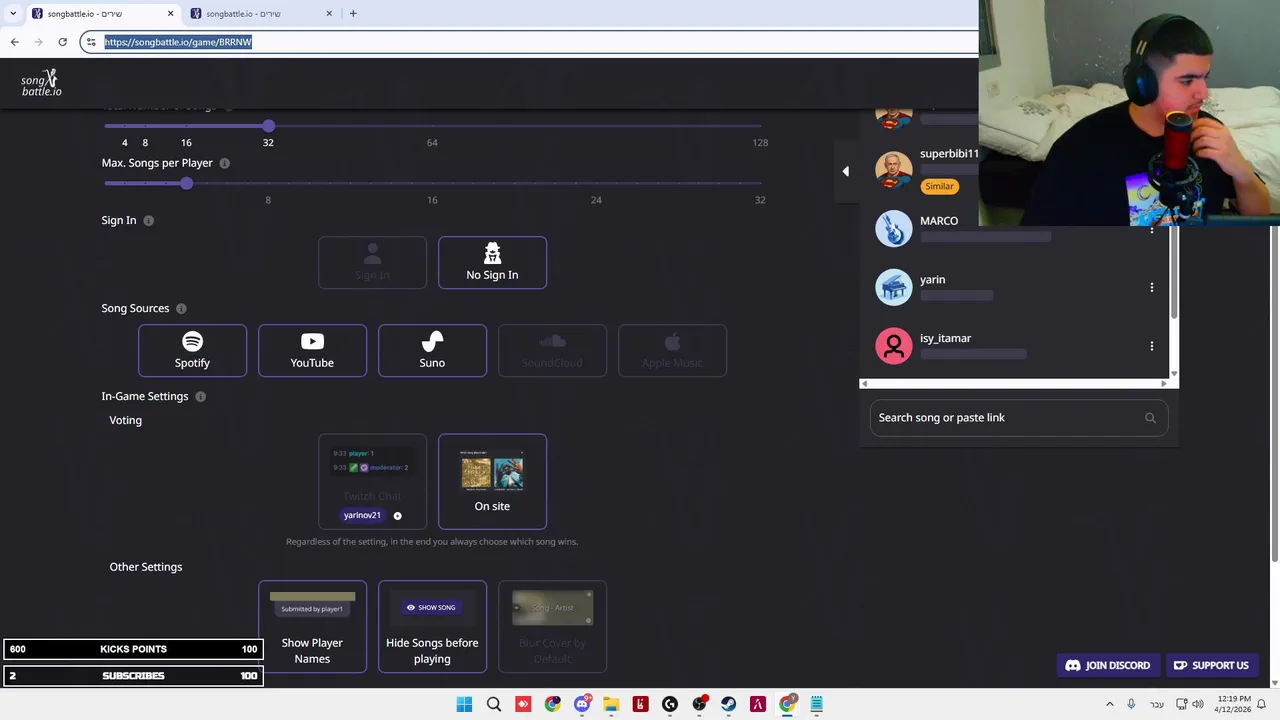Click the player list vertical scrollbar
The image size is (1280, 720).
tap(1174, 273)
